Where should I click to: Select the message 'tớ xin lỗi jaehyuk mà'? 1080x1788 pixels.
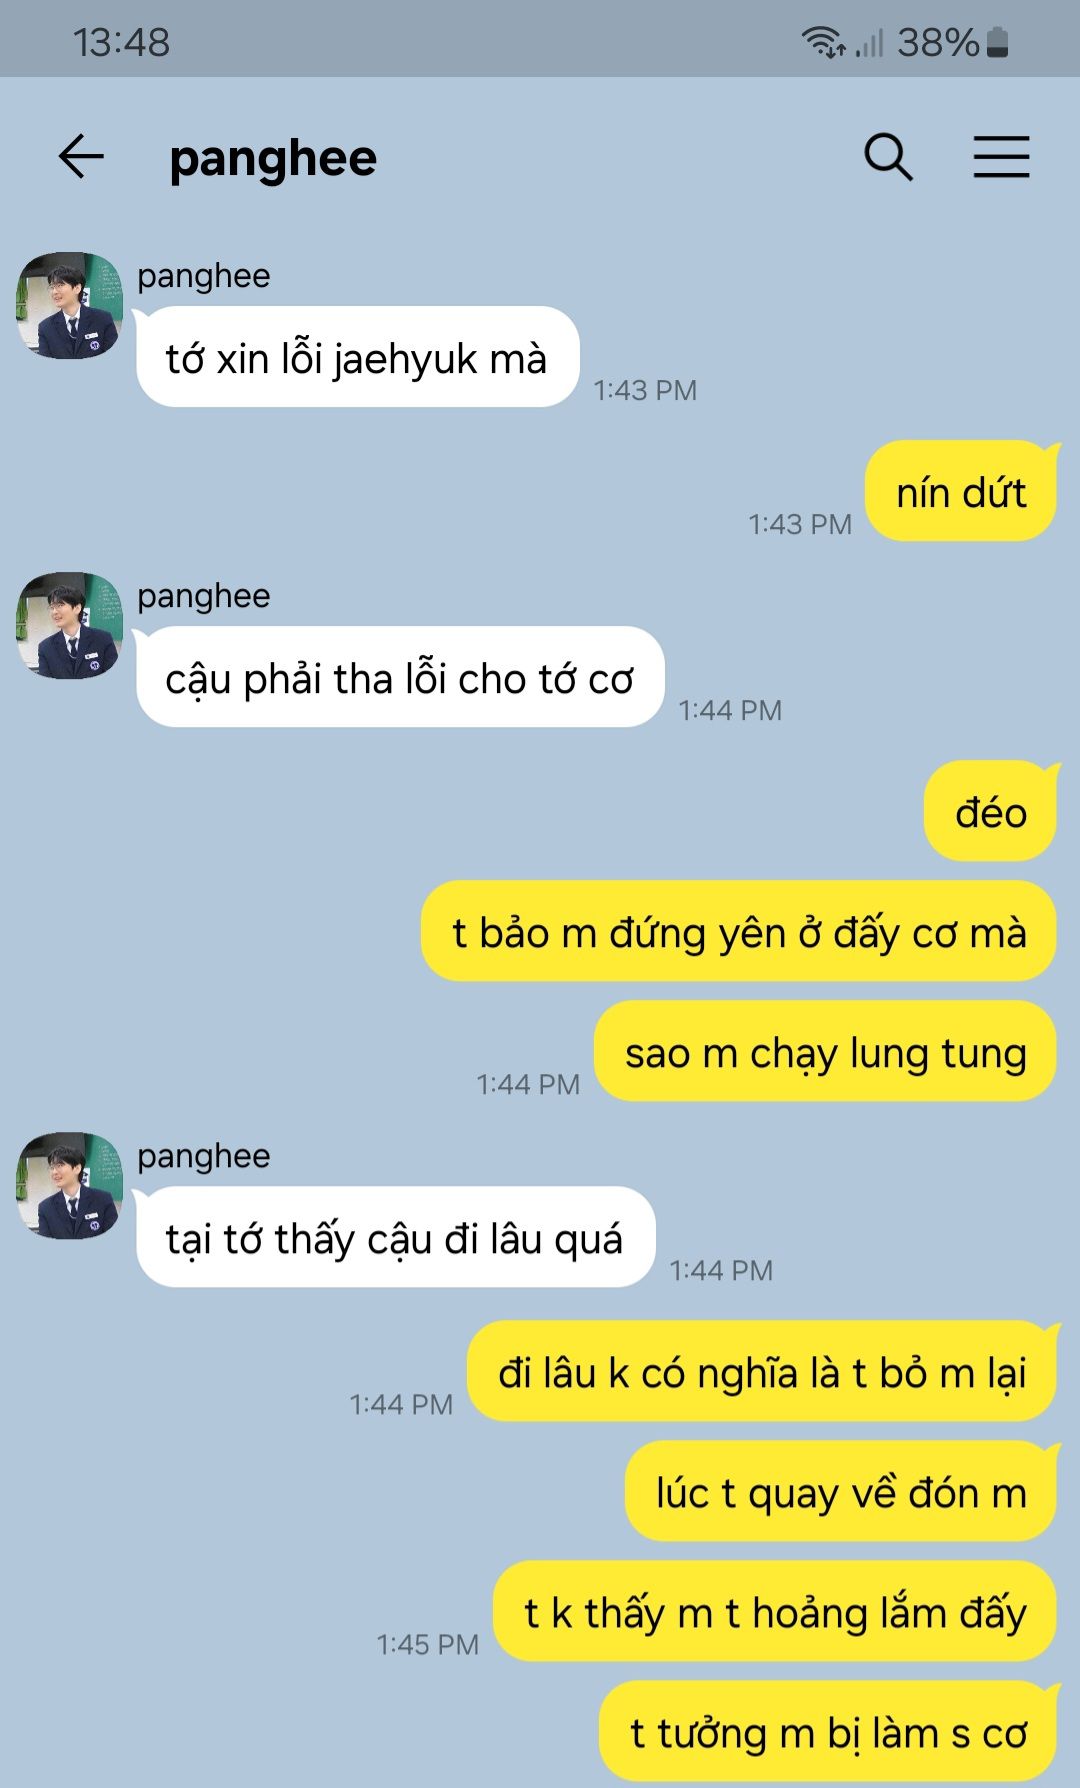[x=357, y=357]
